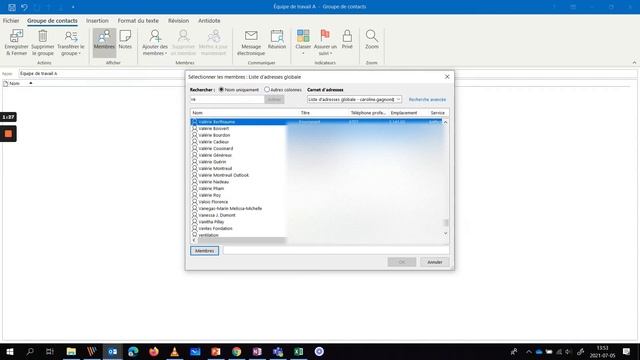The height and width of the screenshot is (360, 640).
Task: Open Excel from the taskbar
Action: click(298, 351)
